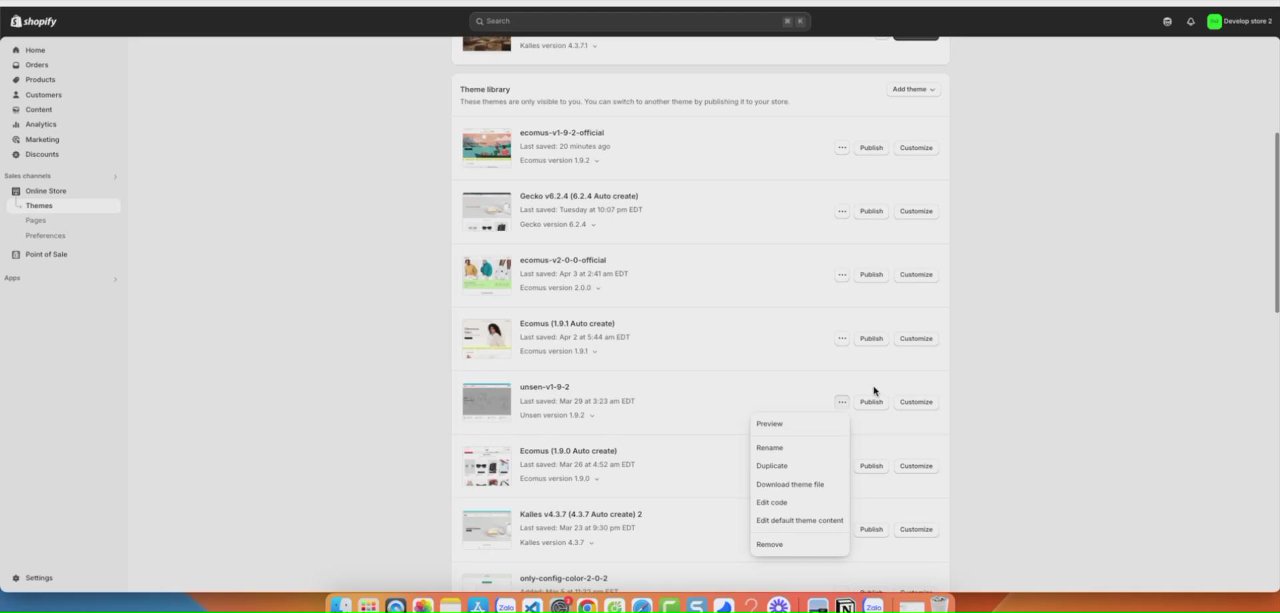Open more actions for ecomus-v2-0-0-official

(x=842, y=275)
